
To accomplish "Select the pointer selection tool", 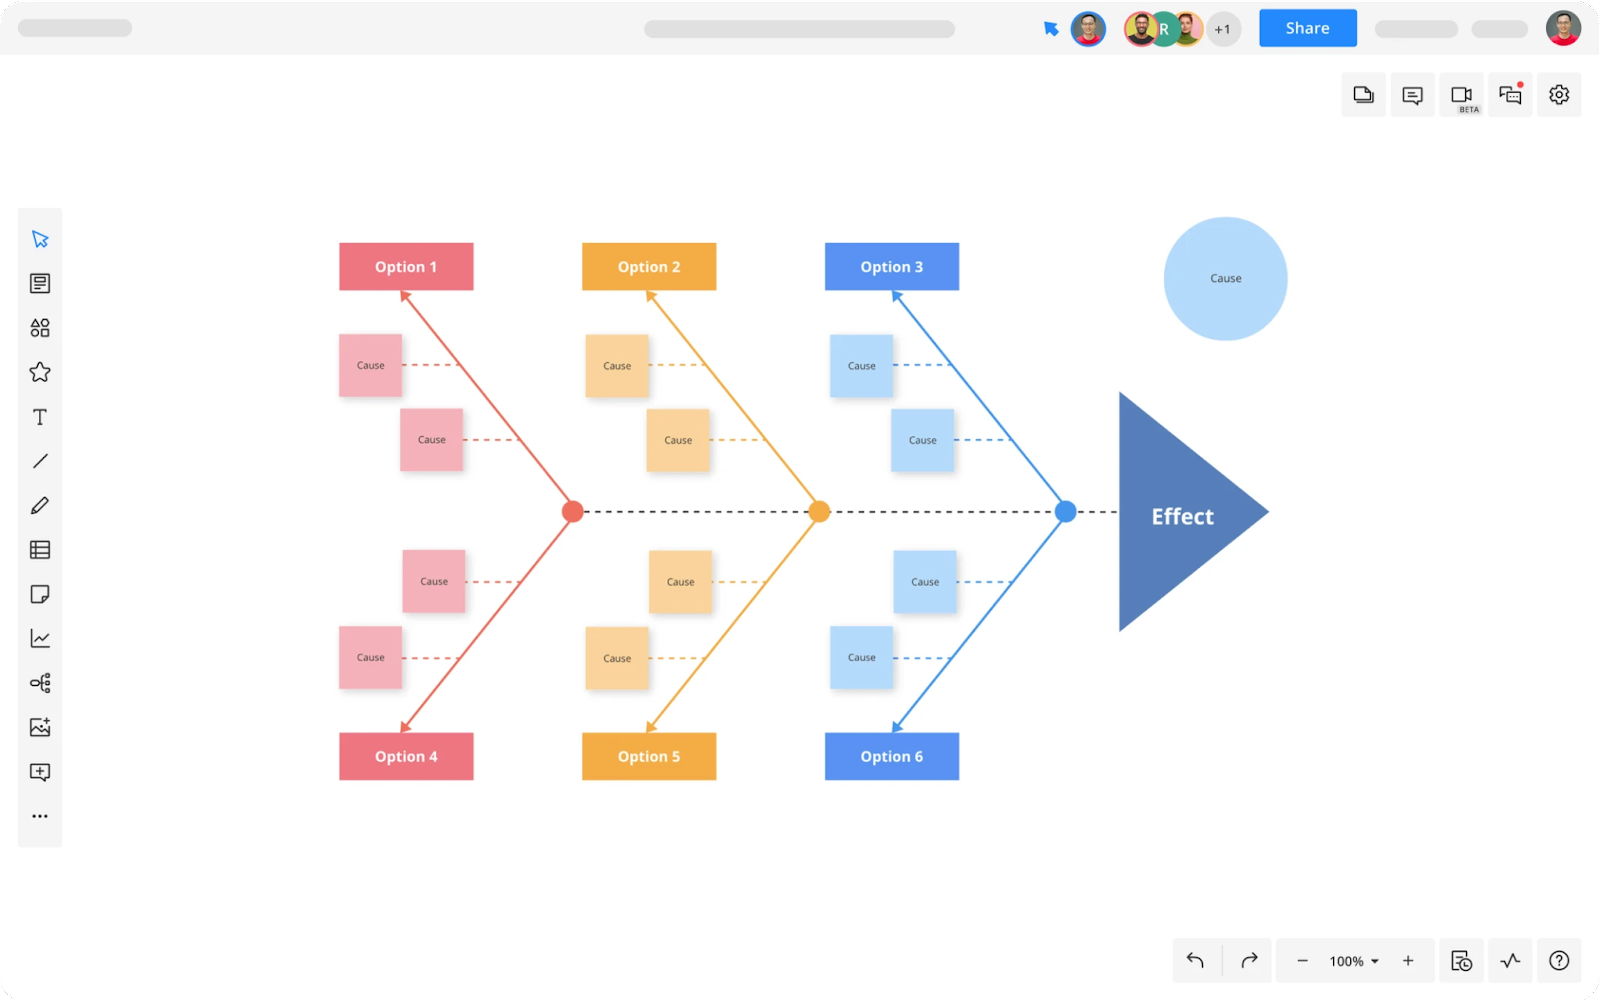I will coord(40,239).
